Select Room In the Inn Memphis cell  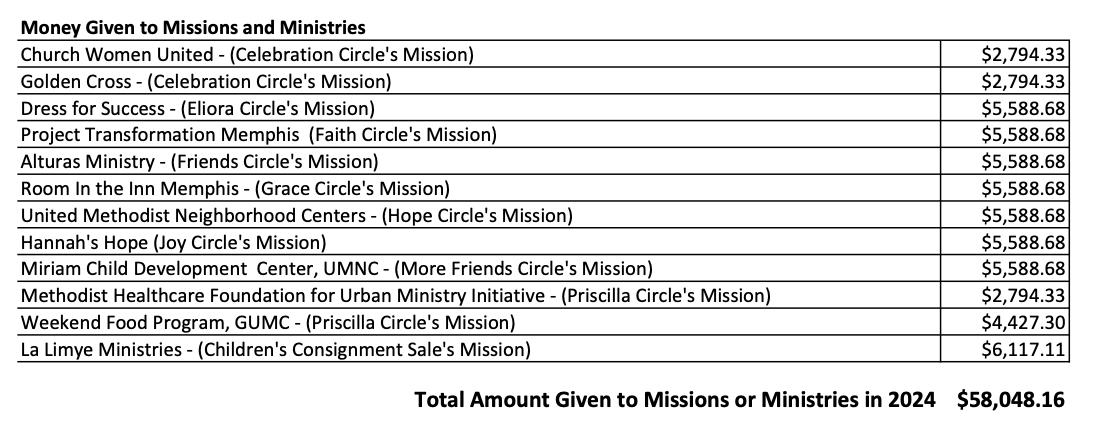tap(235, 188)
